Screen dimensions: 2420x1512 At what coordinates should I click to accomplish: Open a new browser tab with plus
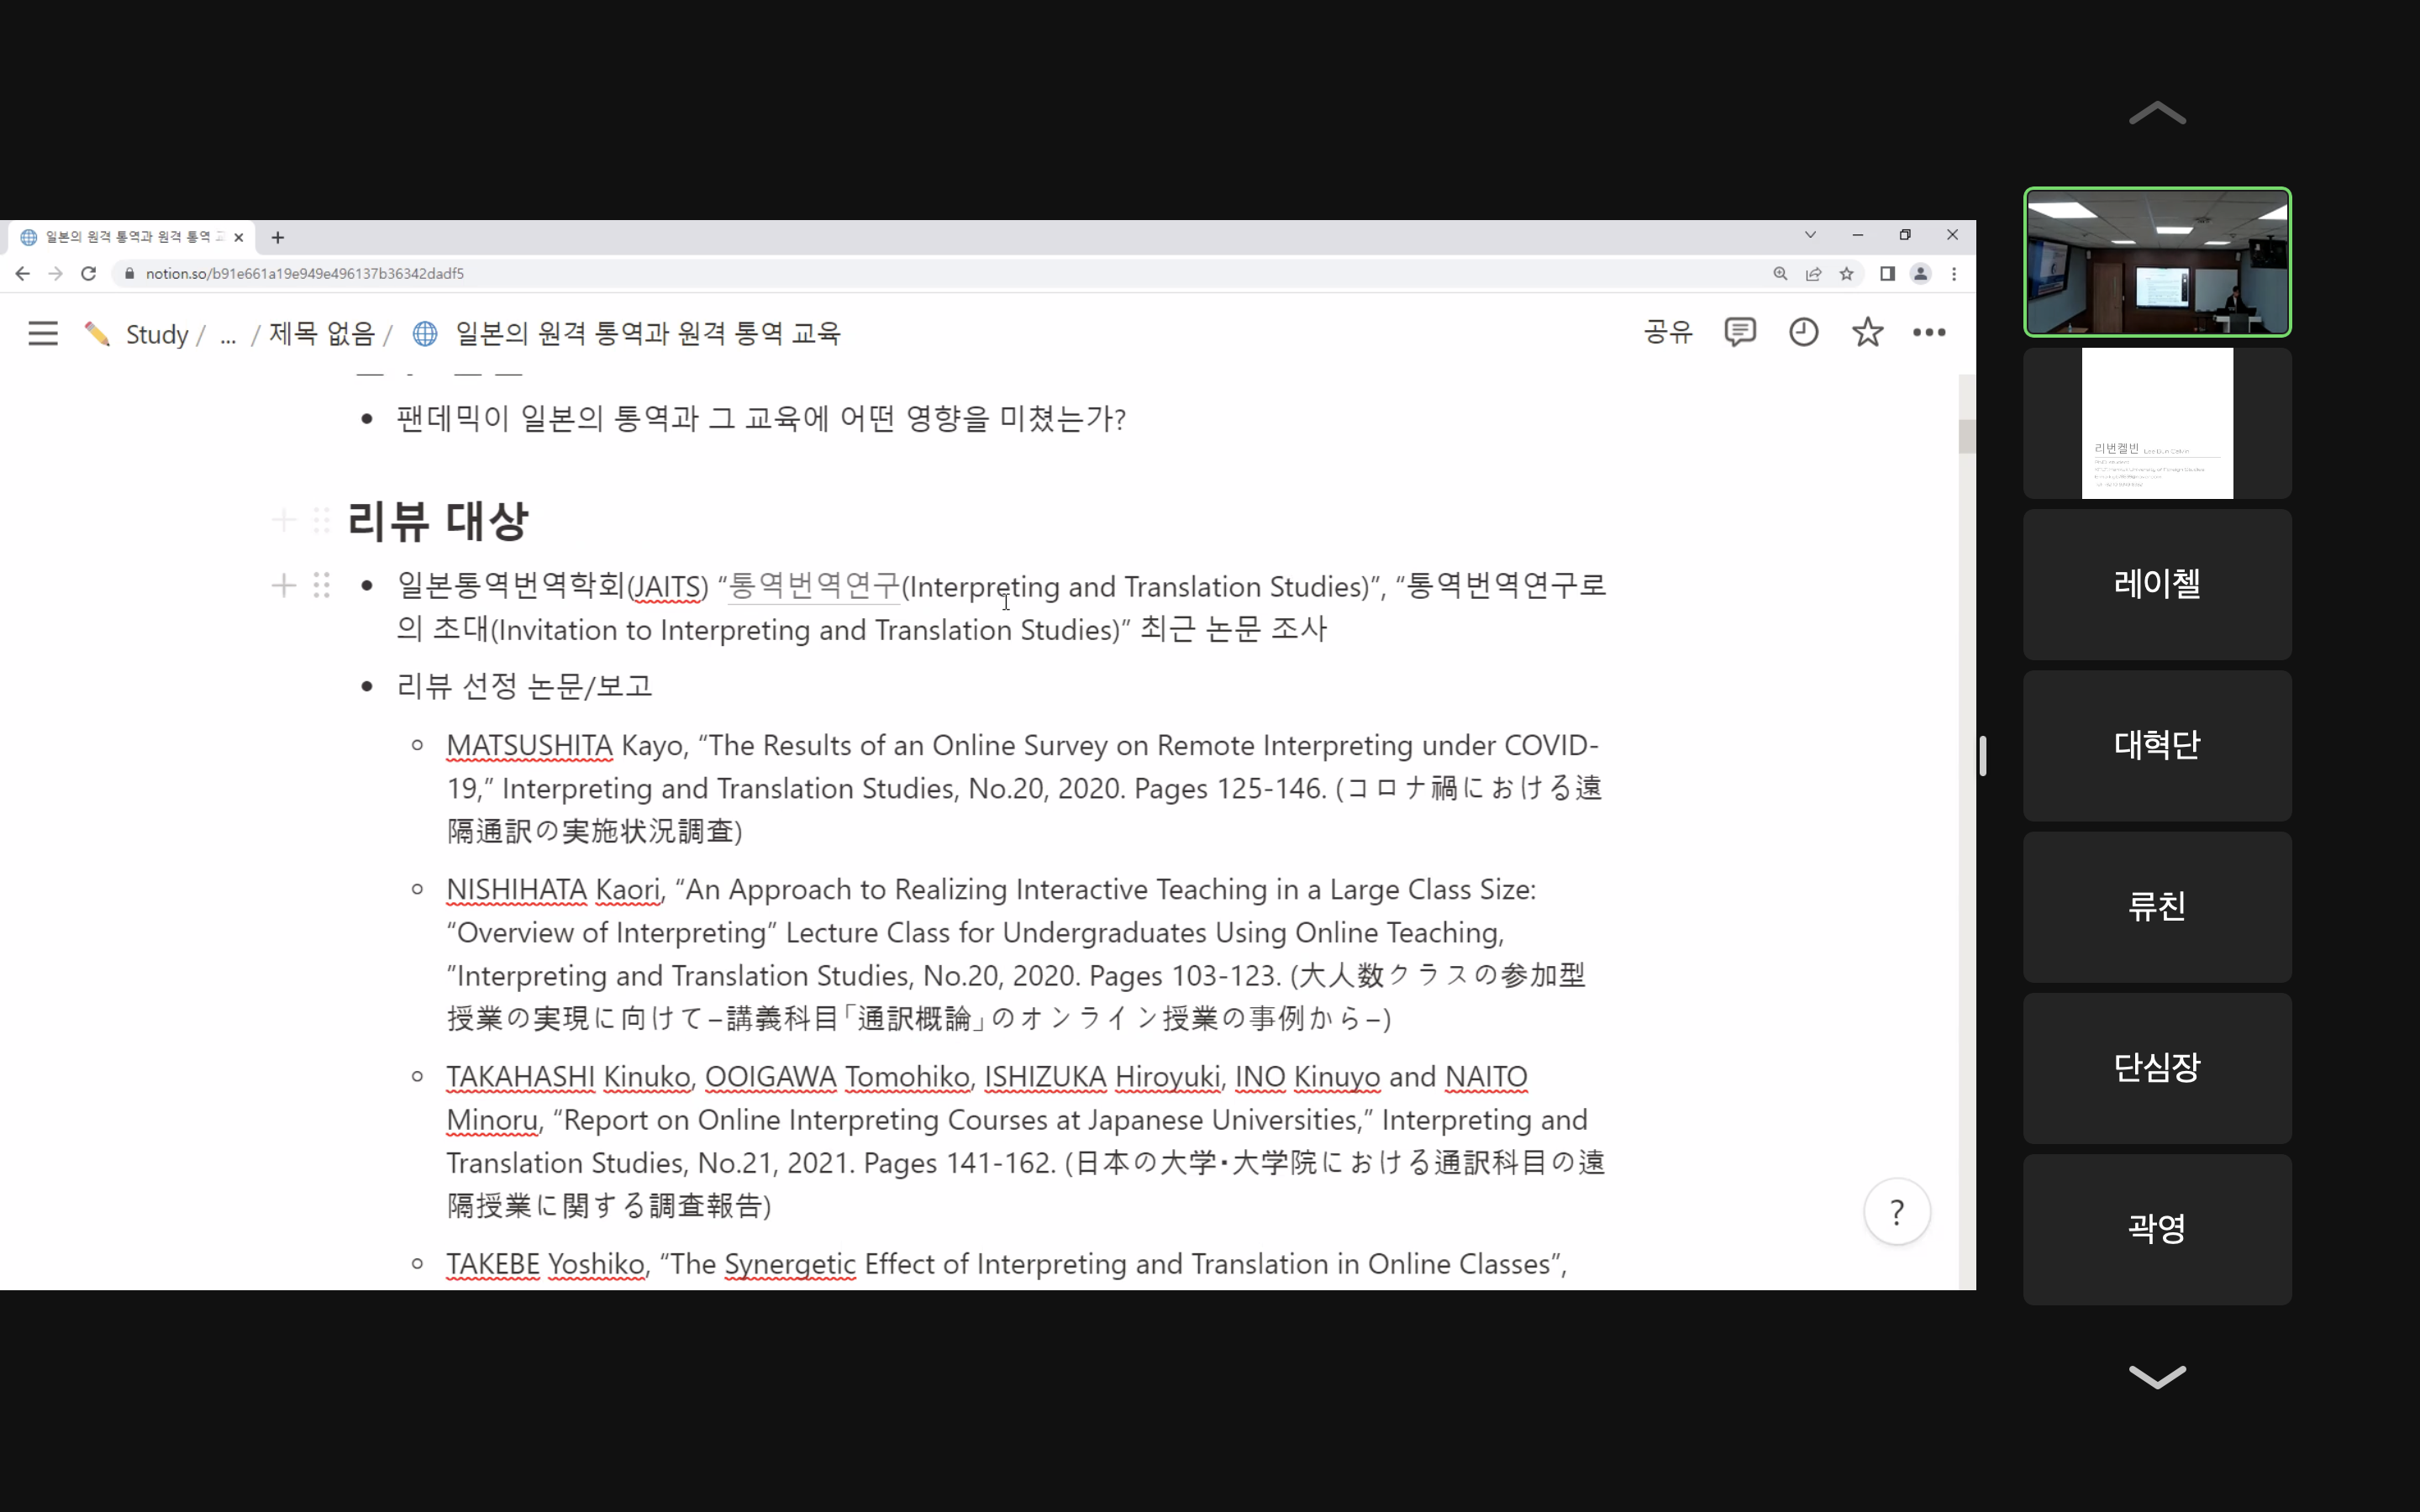[278, 237]
